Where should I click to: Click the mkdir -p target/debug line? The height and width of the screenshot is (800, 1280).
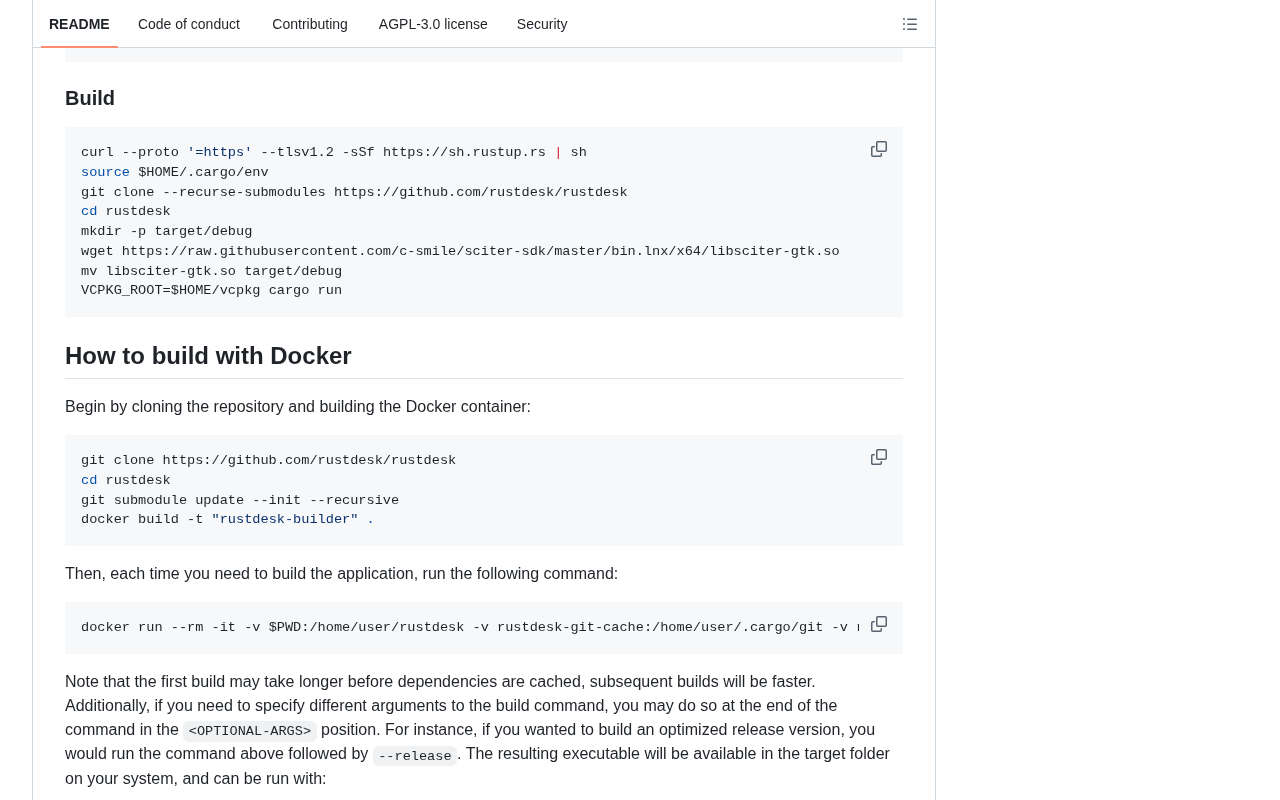167,231
